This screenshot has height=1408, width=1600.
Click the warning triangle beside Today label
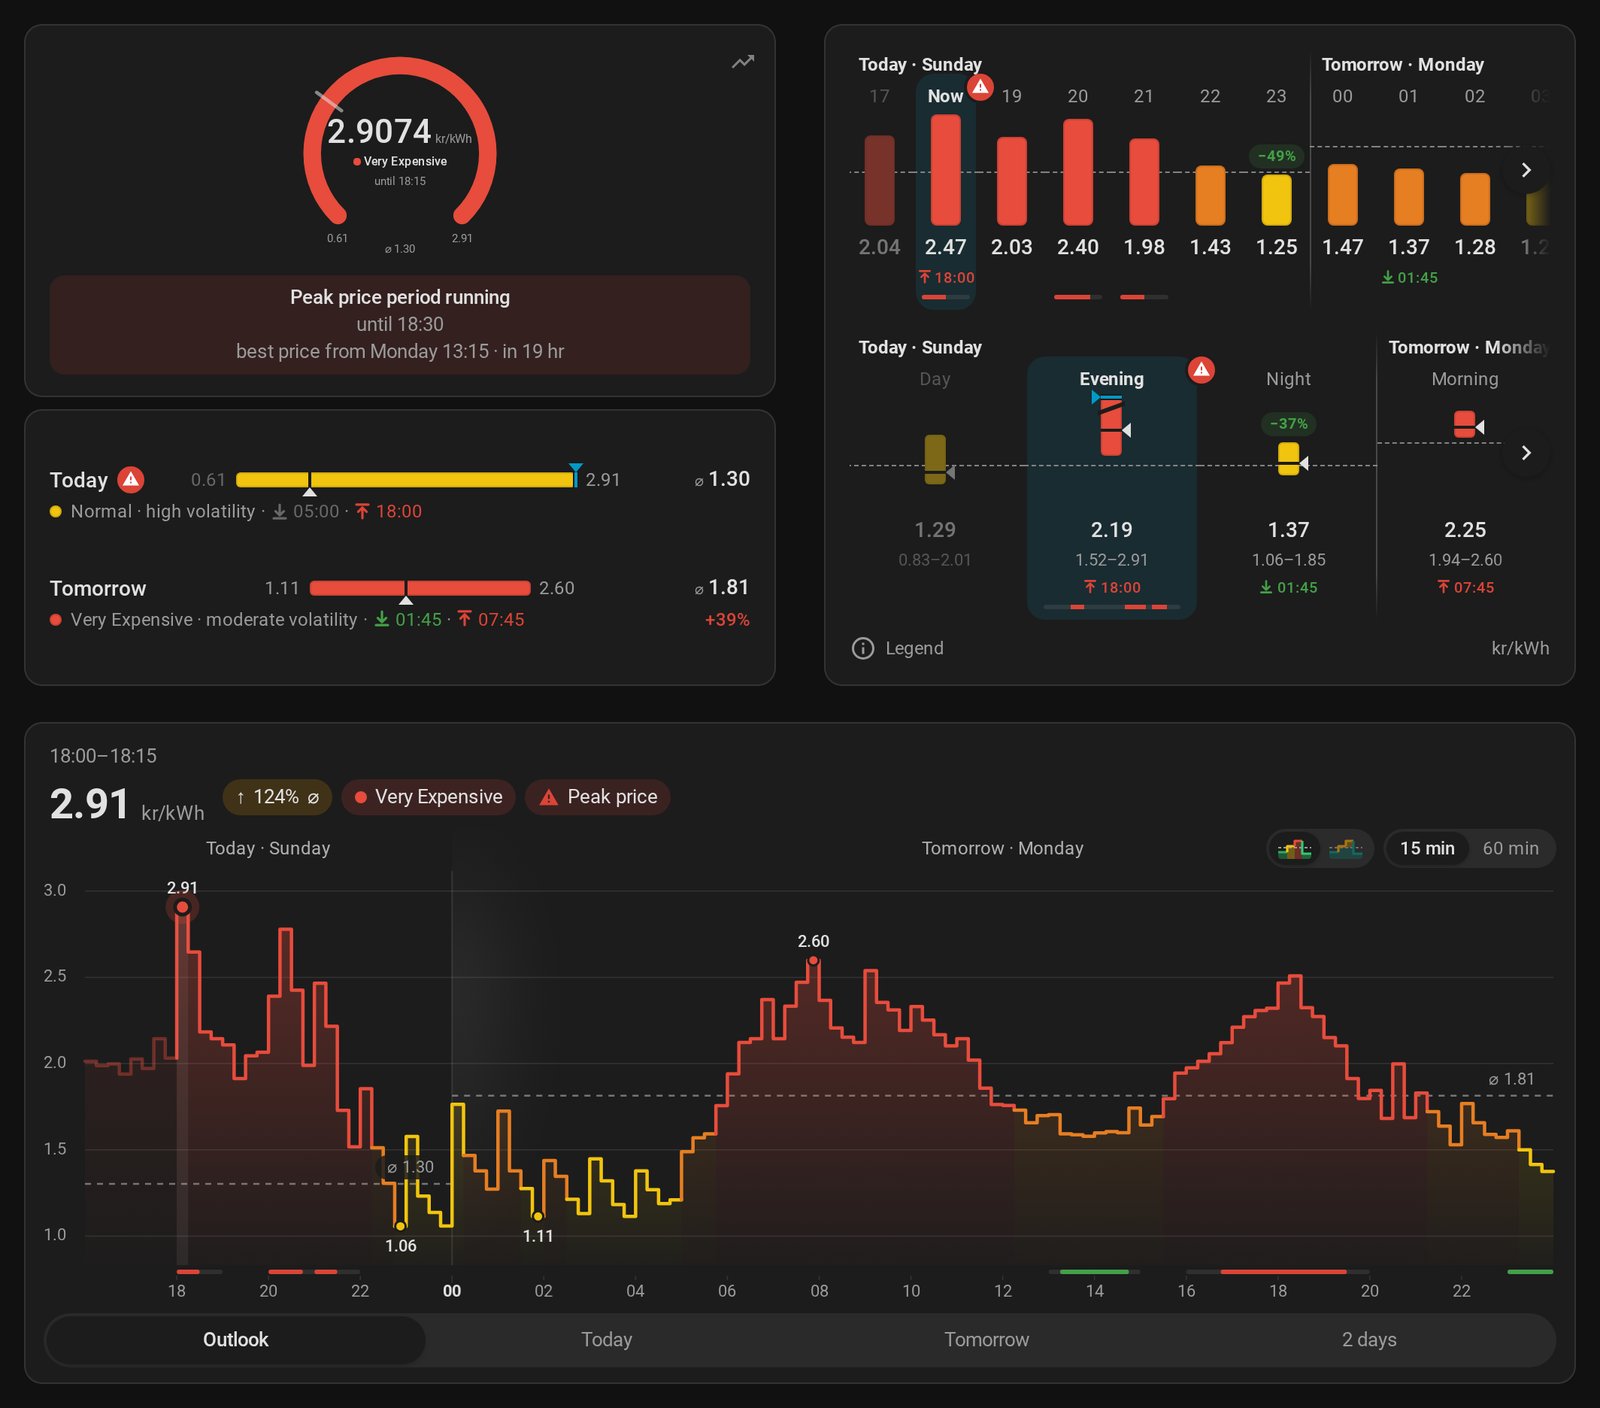tap(131, 480)
